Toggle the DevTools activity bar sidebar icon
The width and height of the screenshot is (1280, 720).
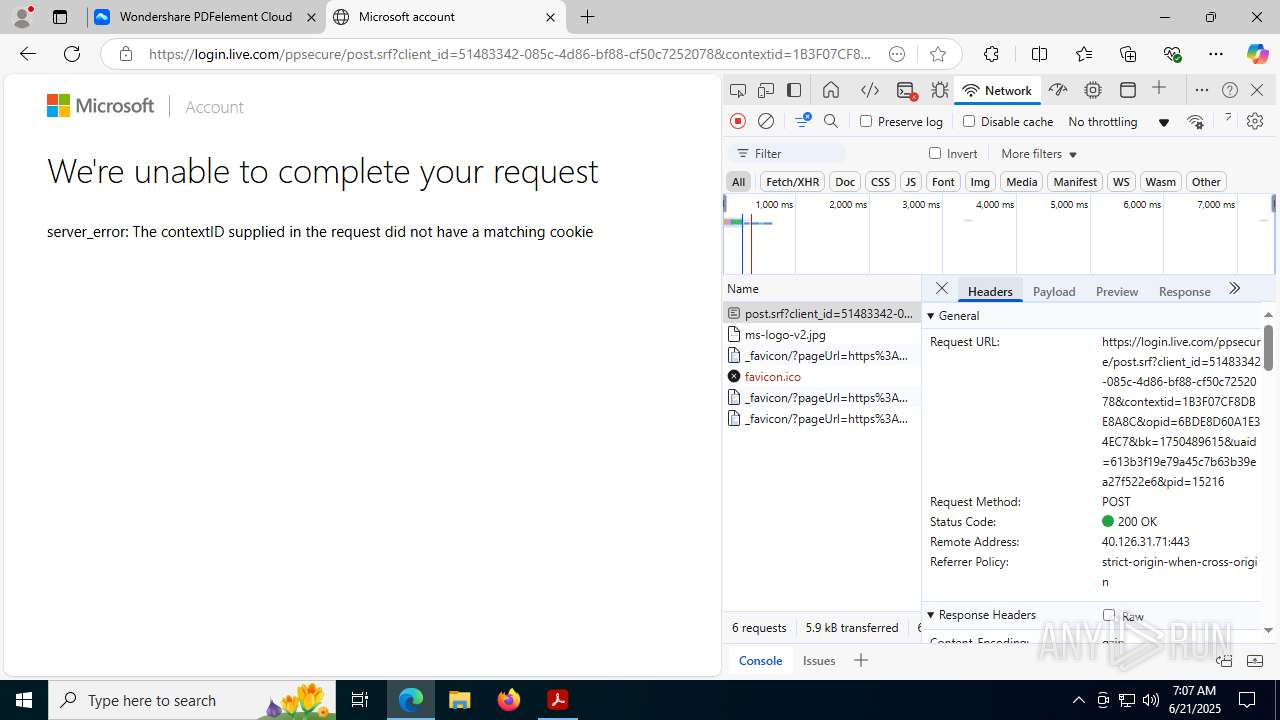click(x=794, y=90)
